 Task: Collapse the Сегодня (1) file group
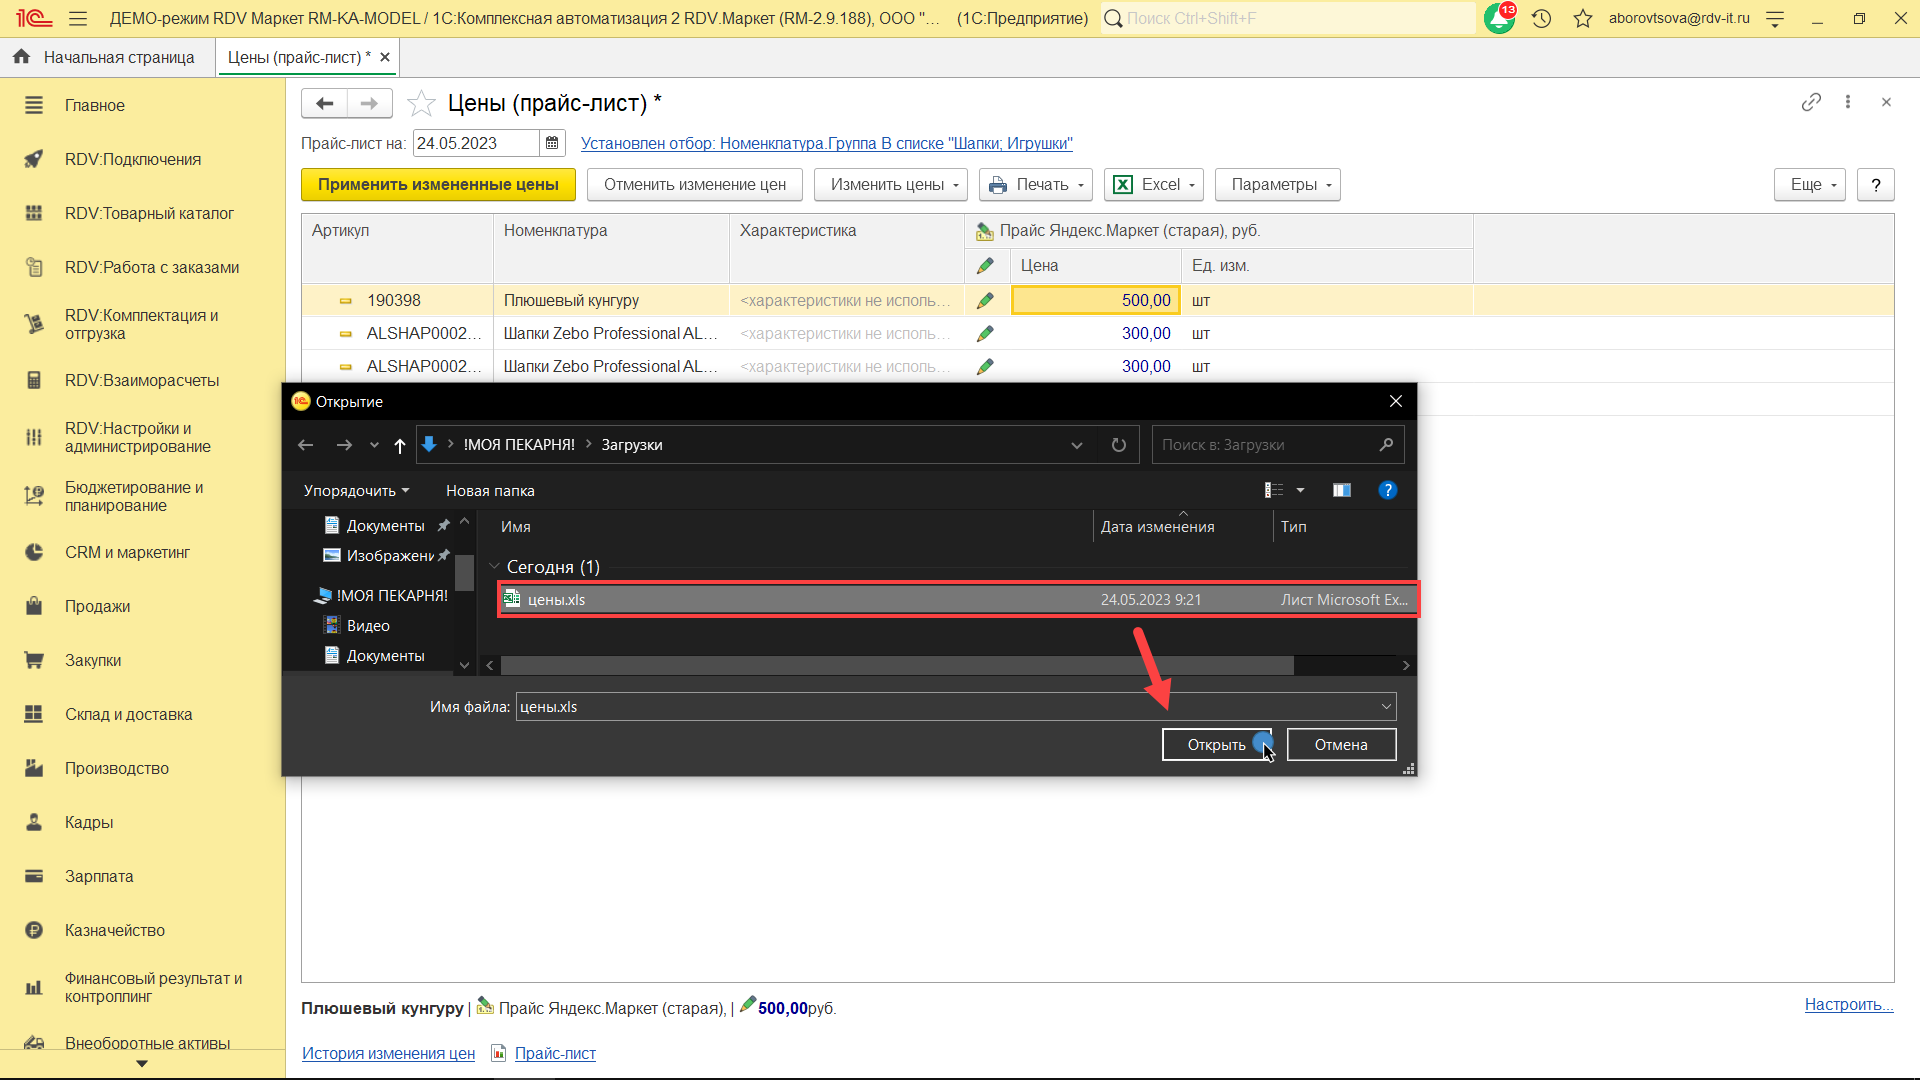(494, 567)
